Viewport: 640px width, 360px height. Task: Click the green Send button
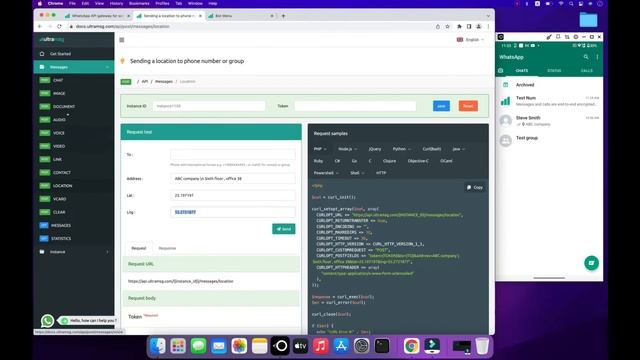coord(284,229)
